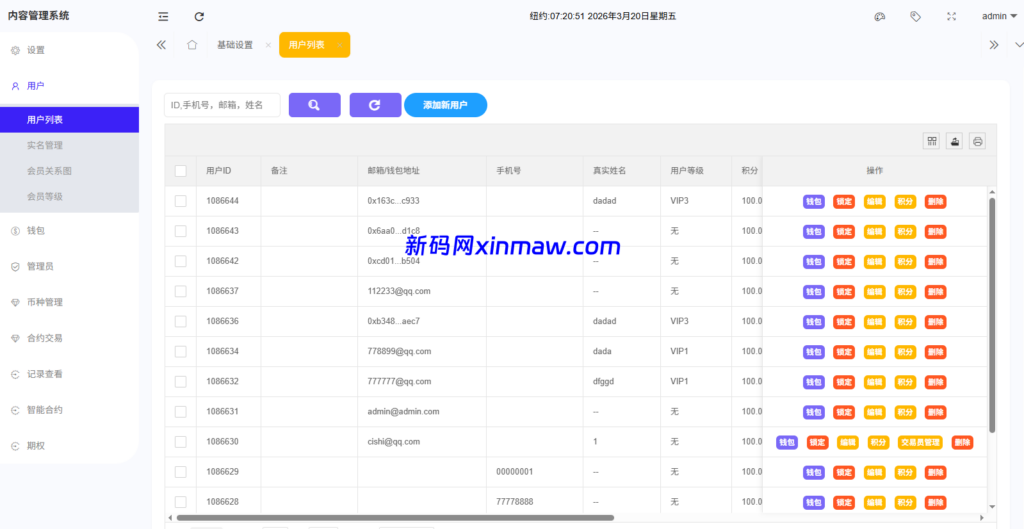Screen dimensions: 1024x529
Task: Click the purple reload button beside search
Action: point(376,105)
